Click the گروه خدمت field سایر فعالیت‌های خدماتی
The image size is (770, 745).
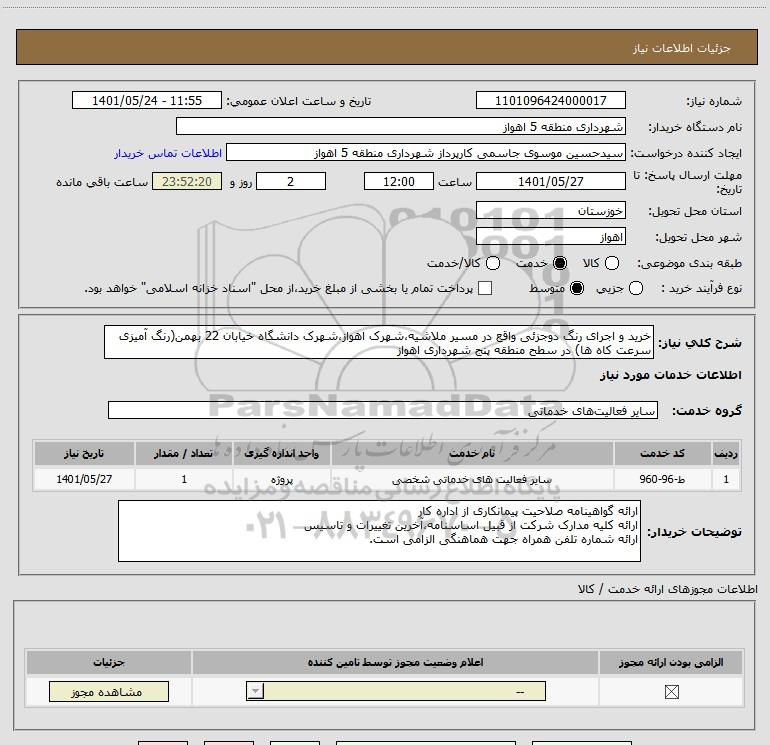(x=383, y=411)
